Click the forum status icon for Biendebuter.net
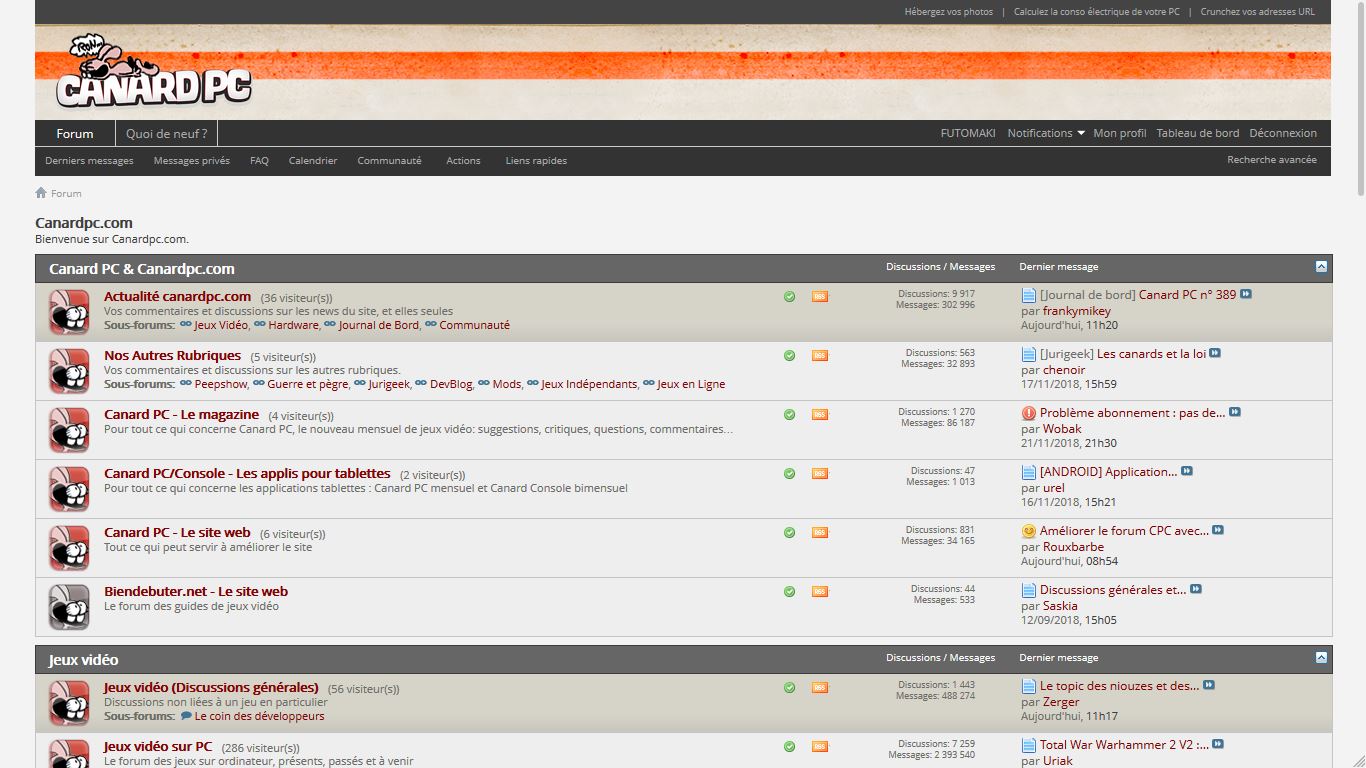Screen dimensions: 1366x768 coord(69,606)
